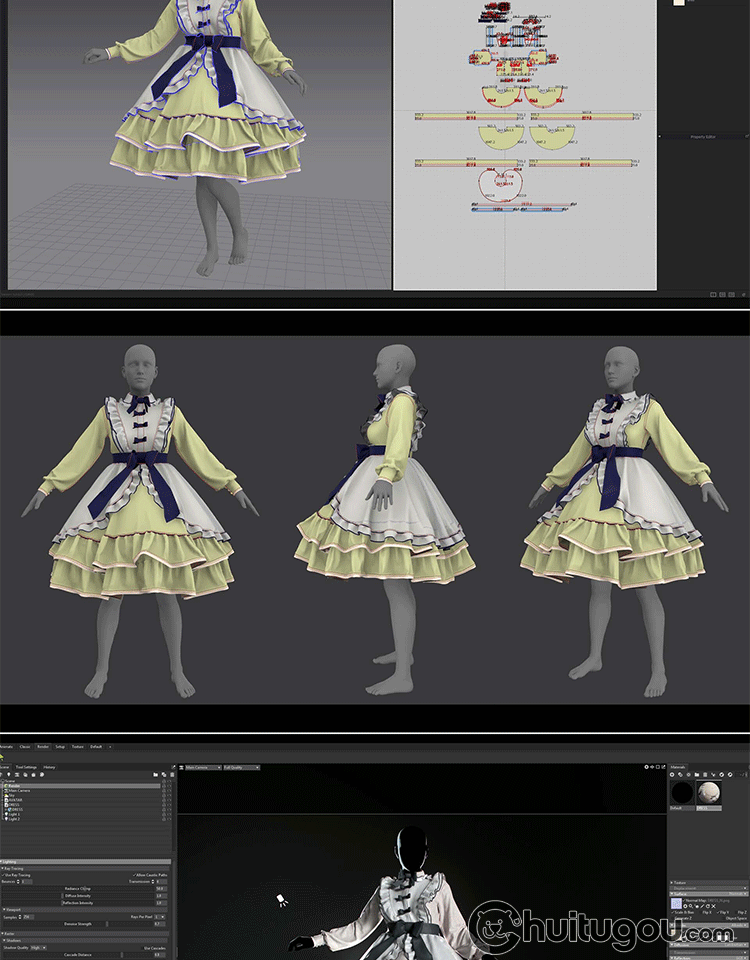This screenshot has width=750, height=960.
Task: Toggle Allow Caustic Paths checkbox
Action: [x=133, y=874]
